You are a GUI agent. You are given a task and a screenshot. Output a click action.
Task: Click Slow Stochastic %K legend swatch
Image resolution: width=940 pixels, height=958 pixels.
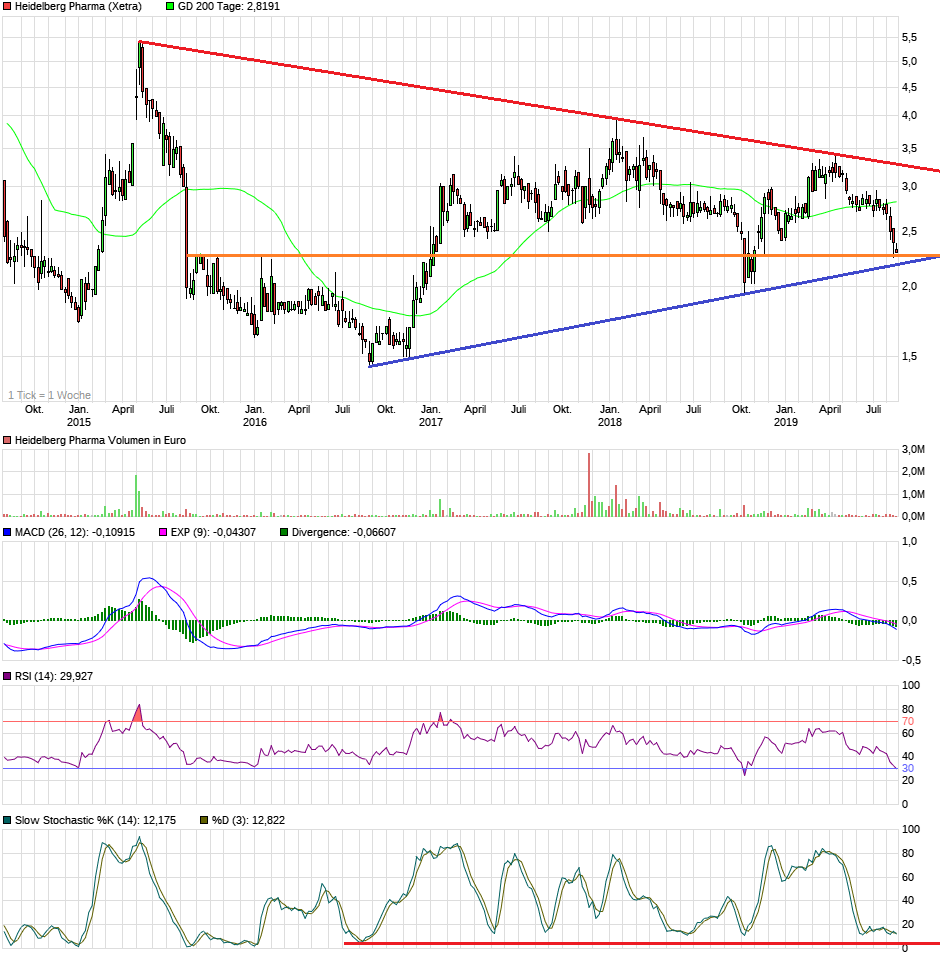tap(8, 820)
